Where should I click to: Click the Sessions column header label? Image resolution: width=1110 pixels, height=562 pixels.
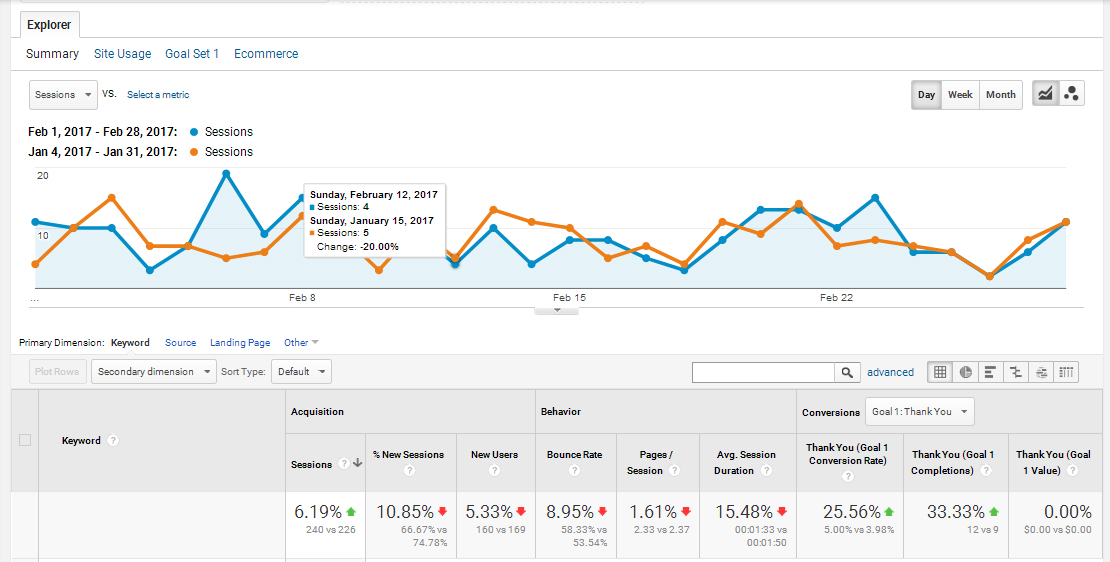pos(311,464)
